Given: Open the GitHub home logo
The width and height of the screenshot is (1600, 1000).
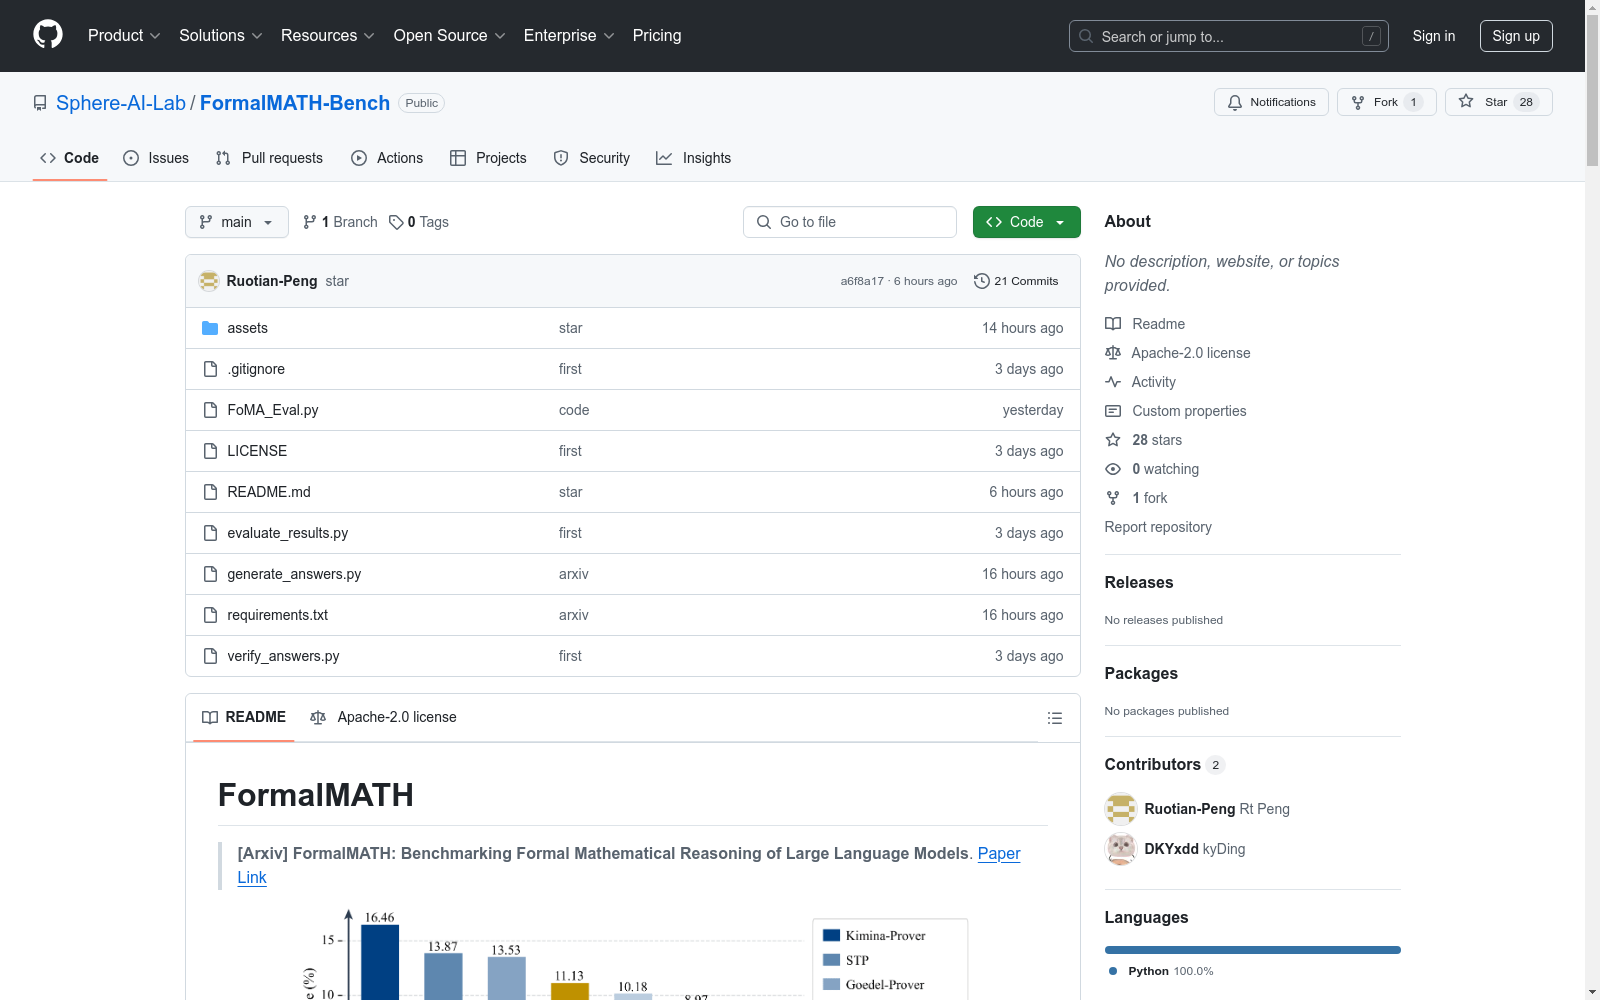Looking at the screenshot, I should click(x=48, y=35).
